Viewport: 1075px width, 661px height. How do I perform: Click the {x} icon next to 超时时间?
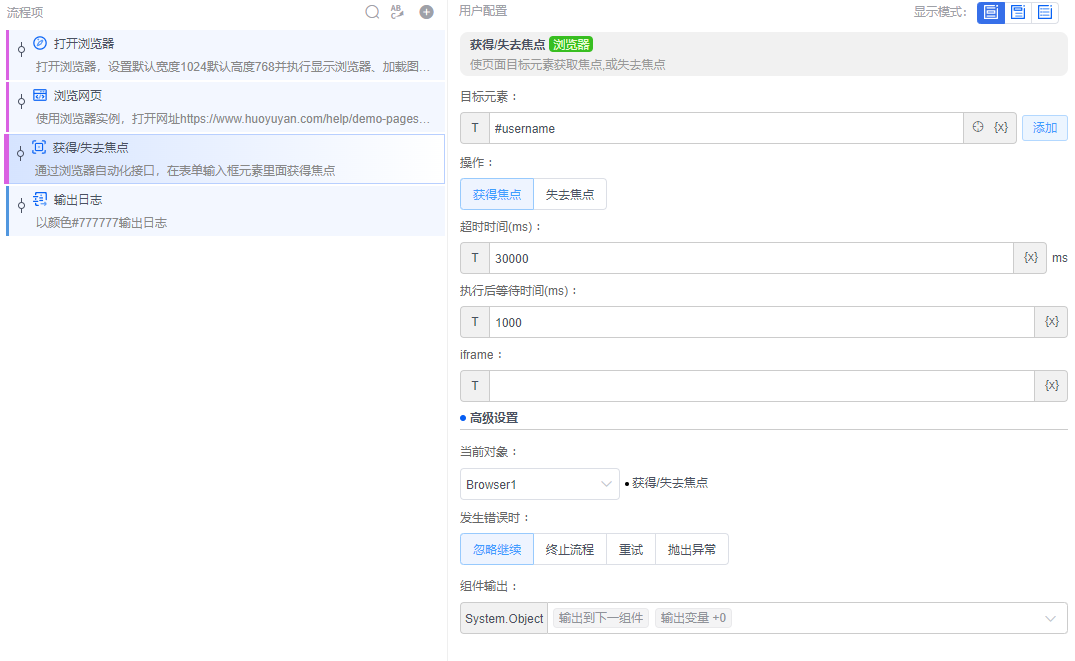tap(1030, 257)
